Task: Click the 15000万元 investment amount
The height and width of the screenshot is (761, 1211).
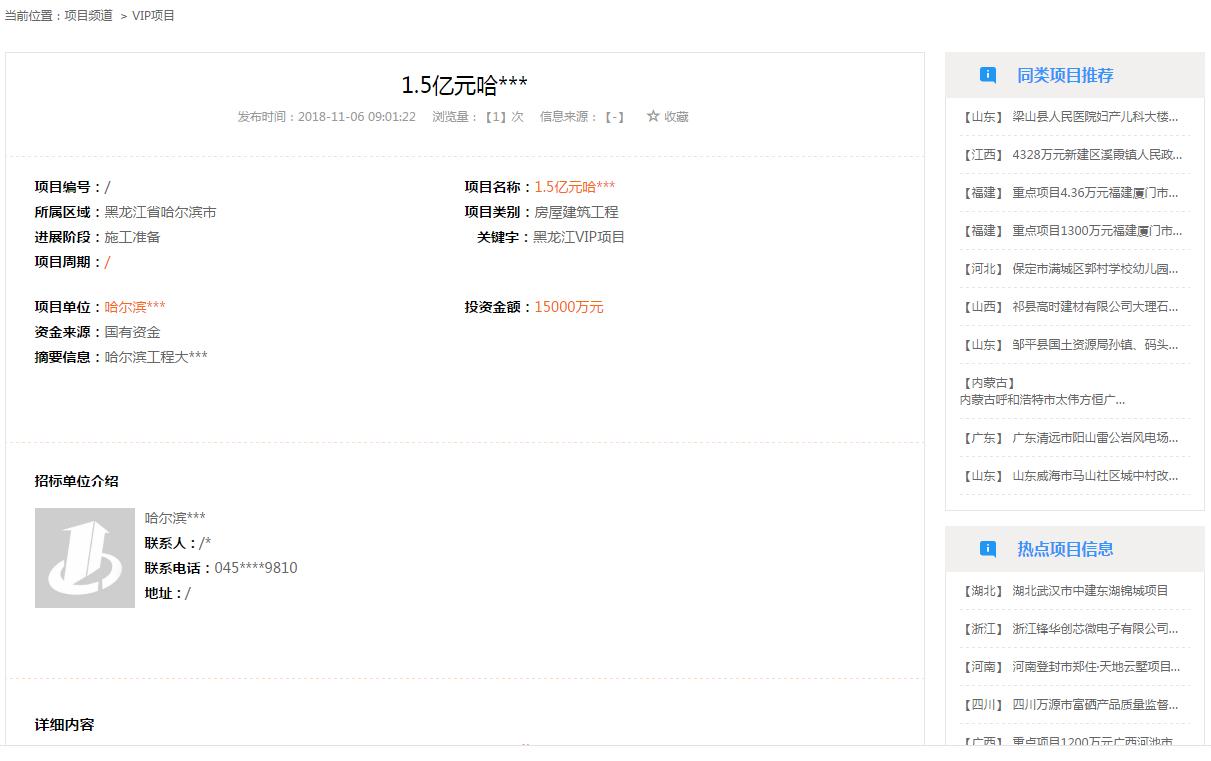Action: click(569, 306)
